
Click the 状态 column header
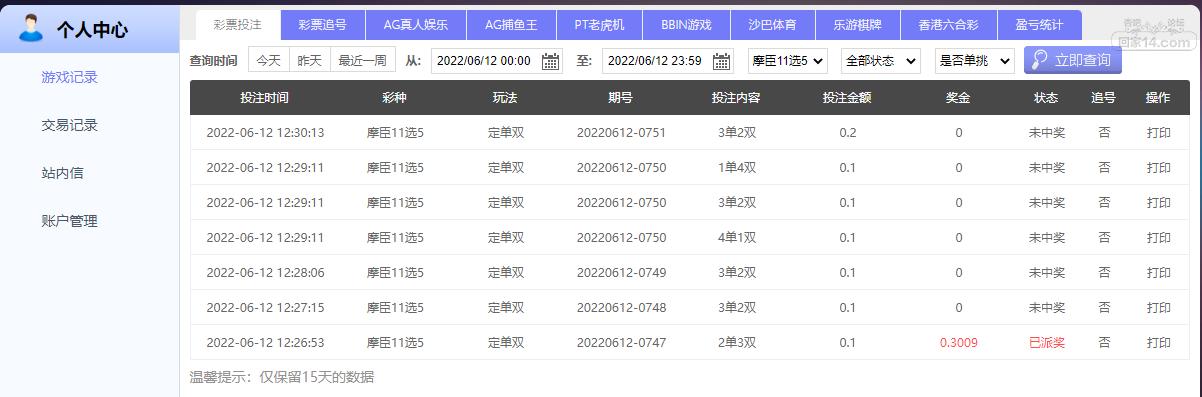1046,97
